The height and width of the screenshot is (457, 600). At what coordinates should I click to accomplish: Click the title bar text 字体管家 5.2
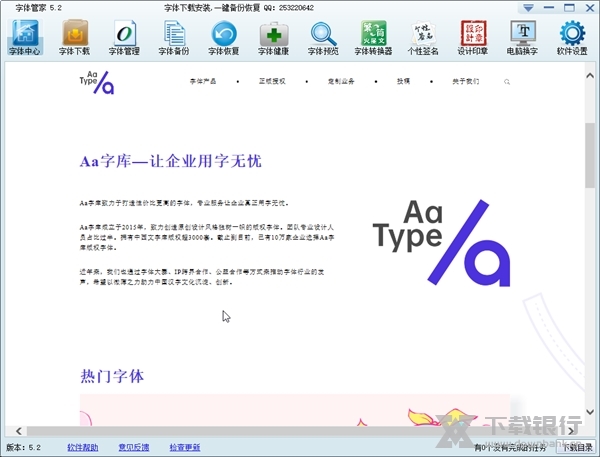(39, 8)
